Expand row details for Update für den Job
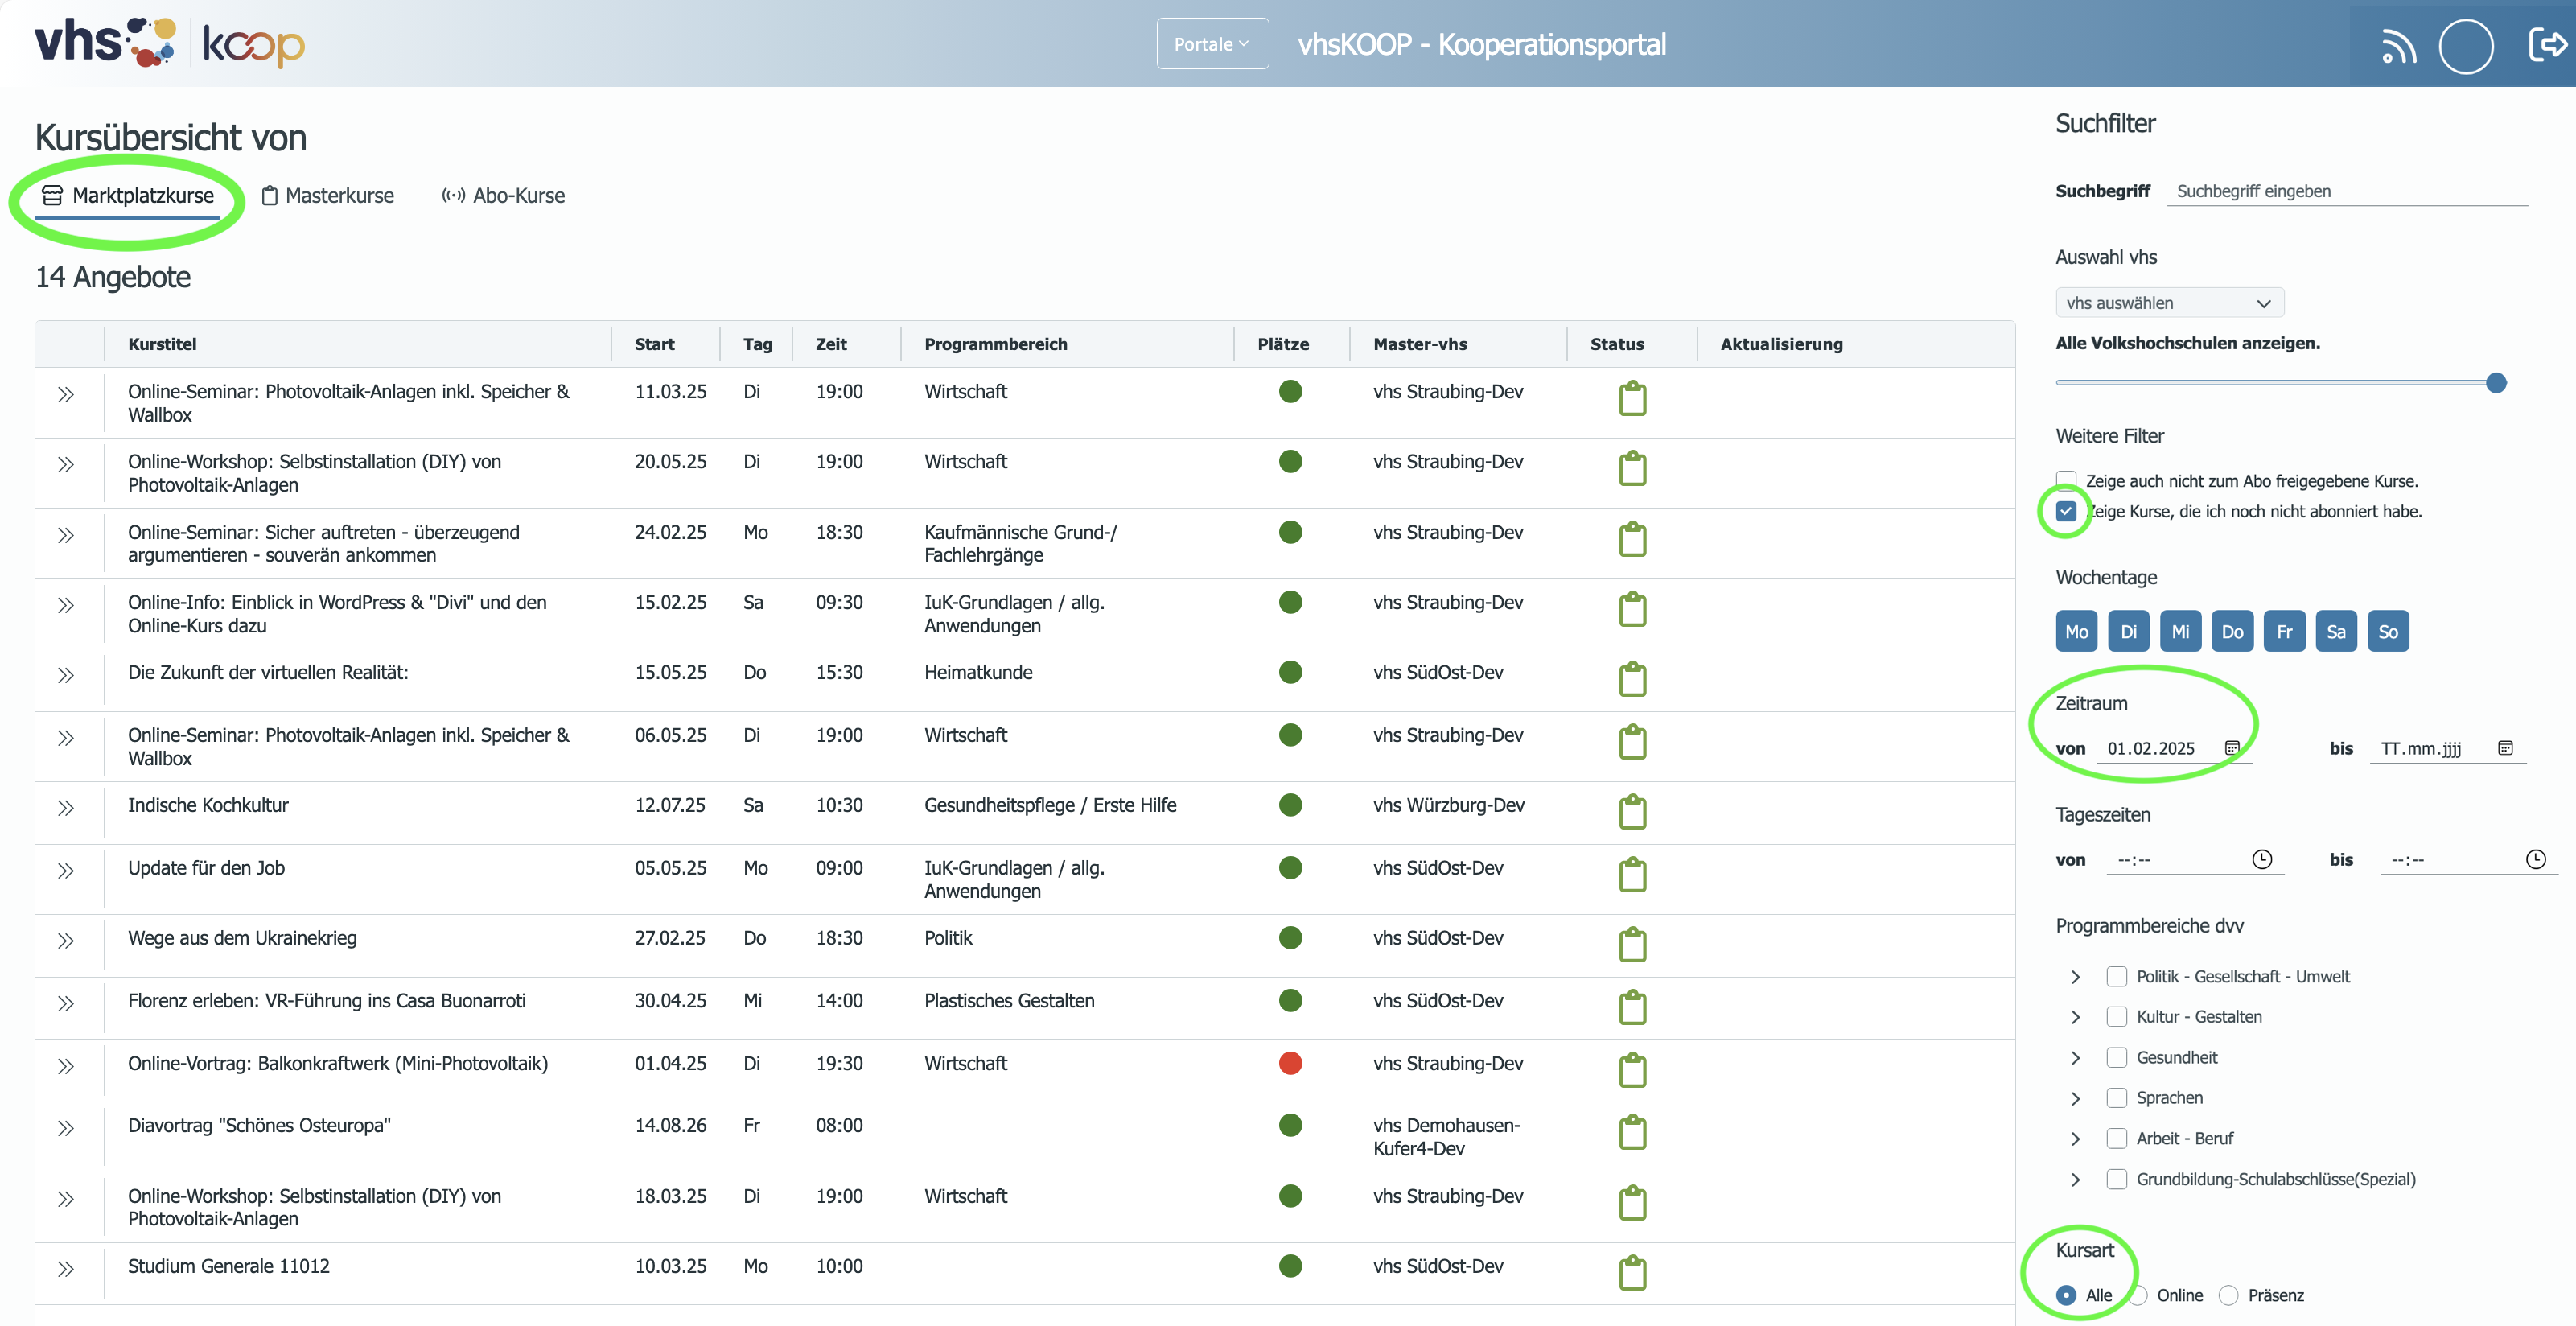The width and height of the screenshot is (2576, 1326). pyautogui.click(x=66, y=871)
